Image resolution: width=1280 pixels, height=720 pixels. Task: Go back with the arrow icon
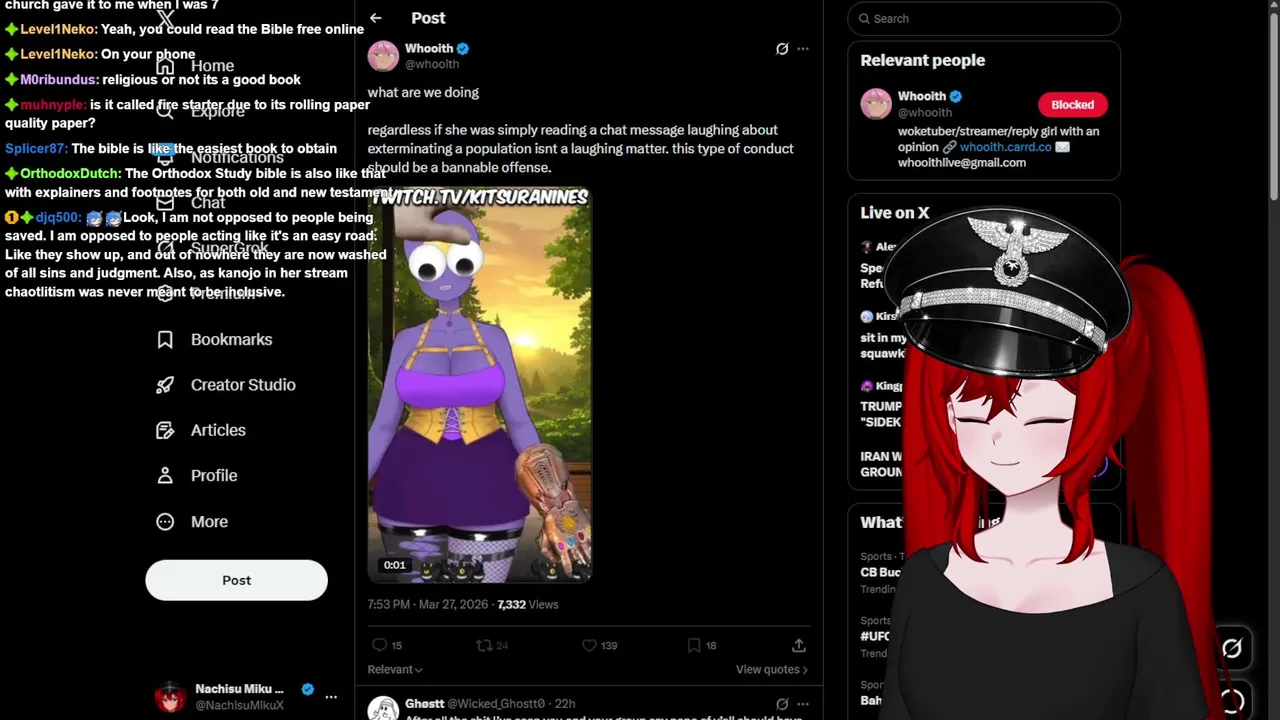click(376, 18)
